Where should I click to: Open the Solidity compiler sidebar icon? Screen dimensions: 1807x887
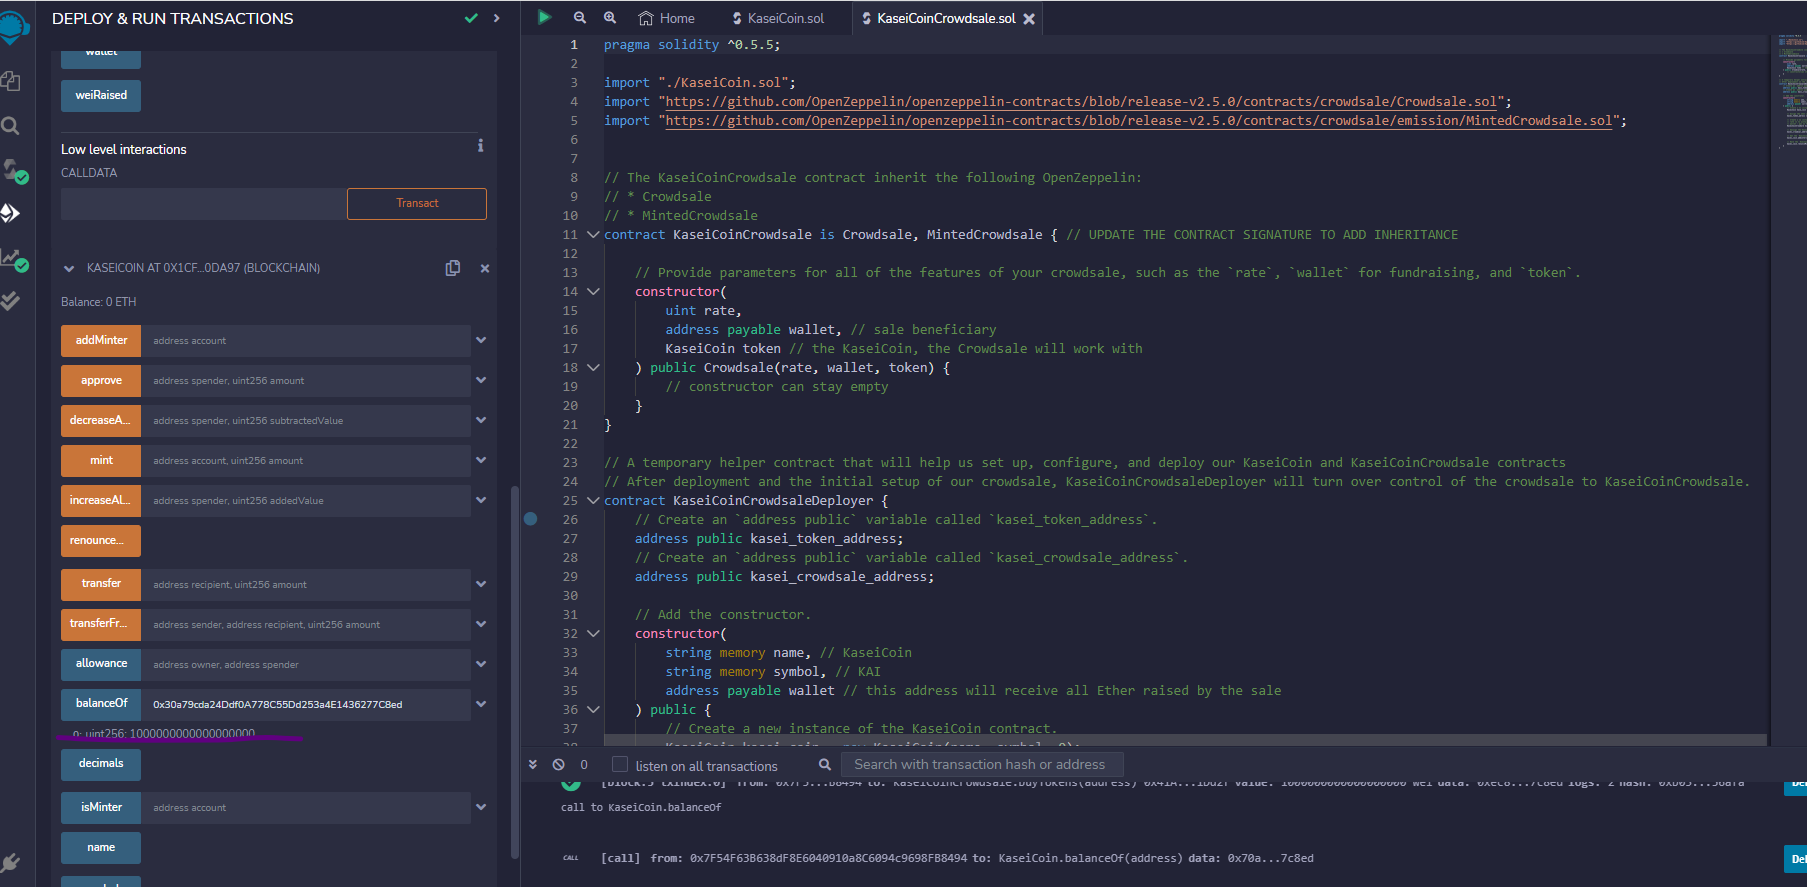click(14, 171)
